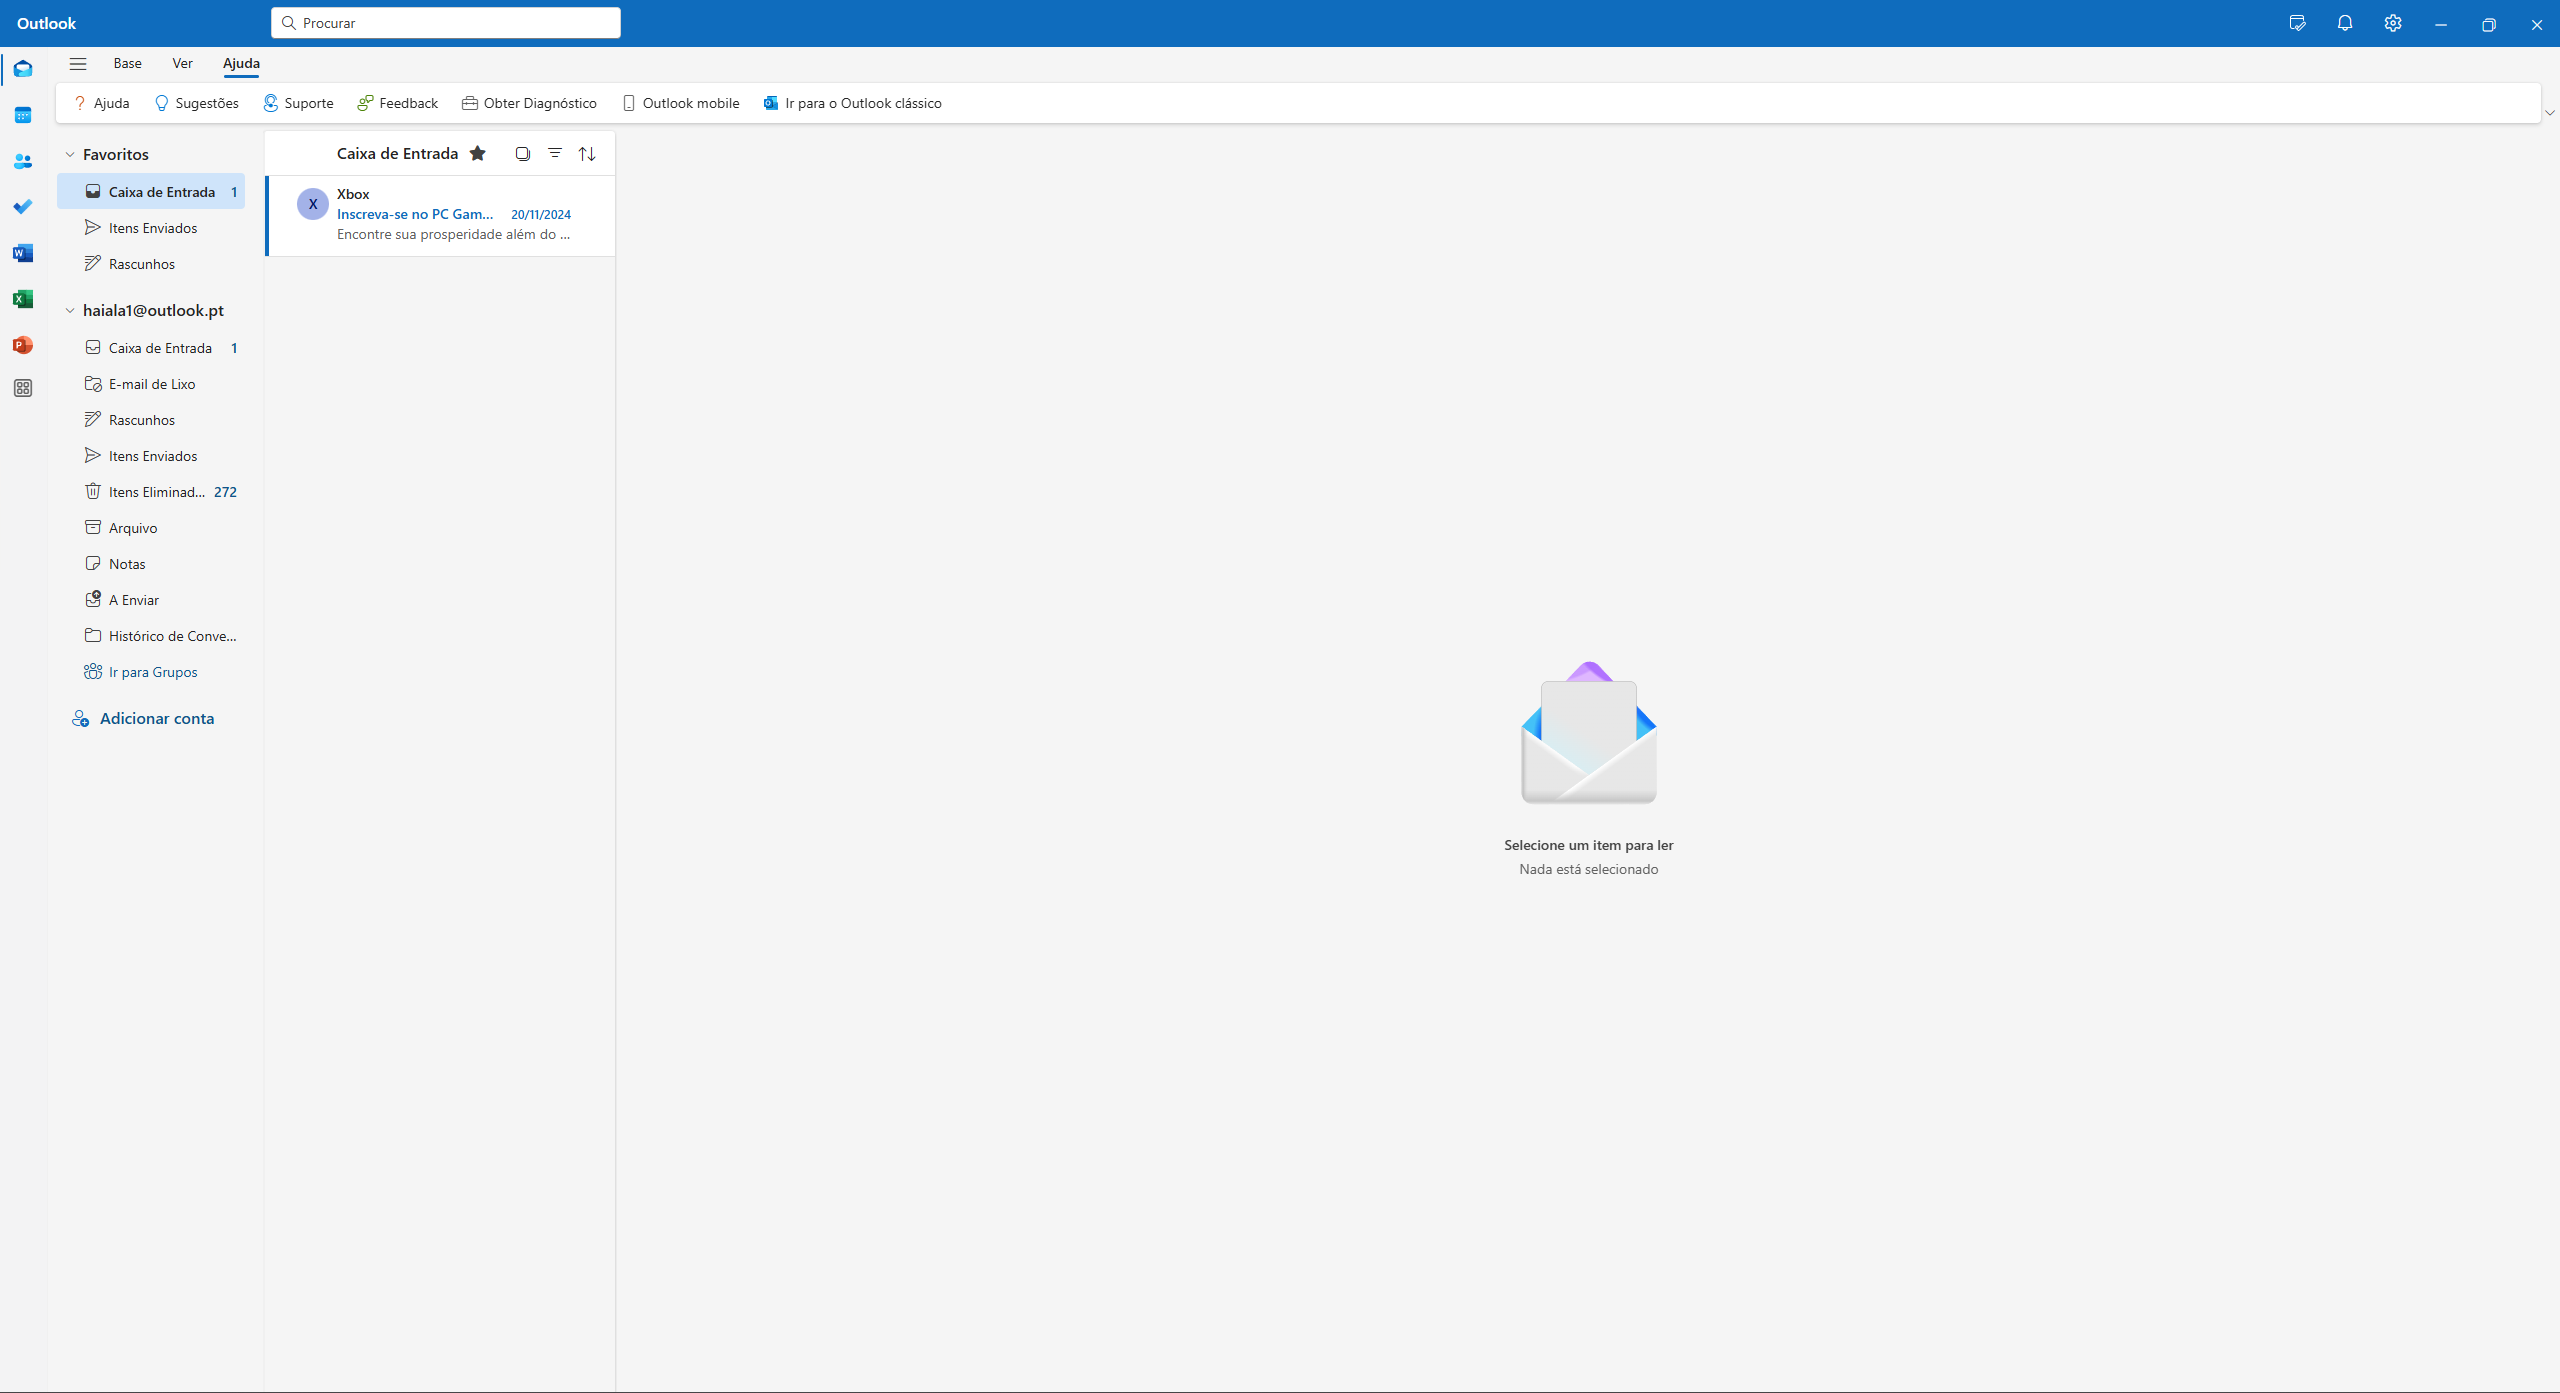The width and height of the screenshot is (2560, 1393).
Task: Toggle favorite star for Caixa de Entrada
Action: coord(478,153)
